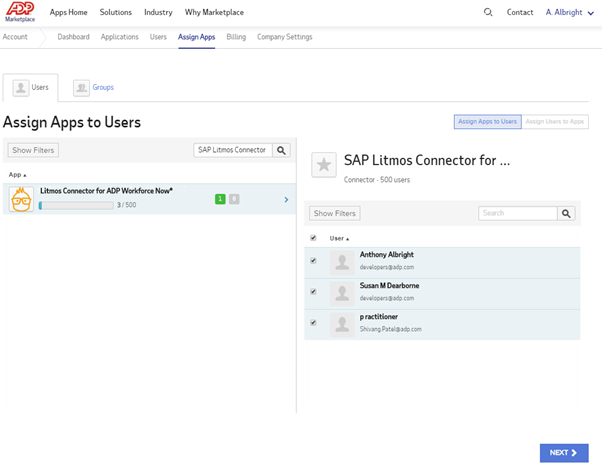Click the app search magnifier button
The image size is (602, 467).
click(281, 150)
